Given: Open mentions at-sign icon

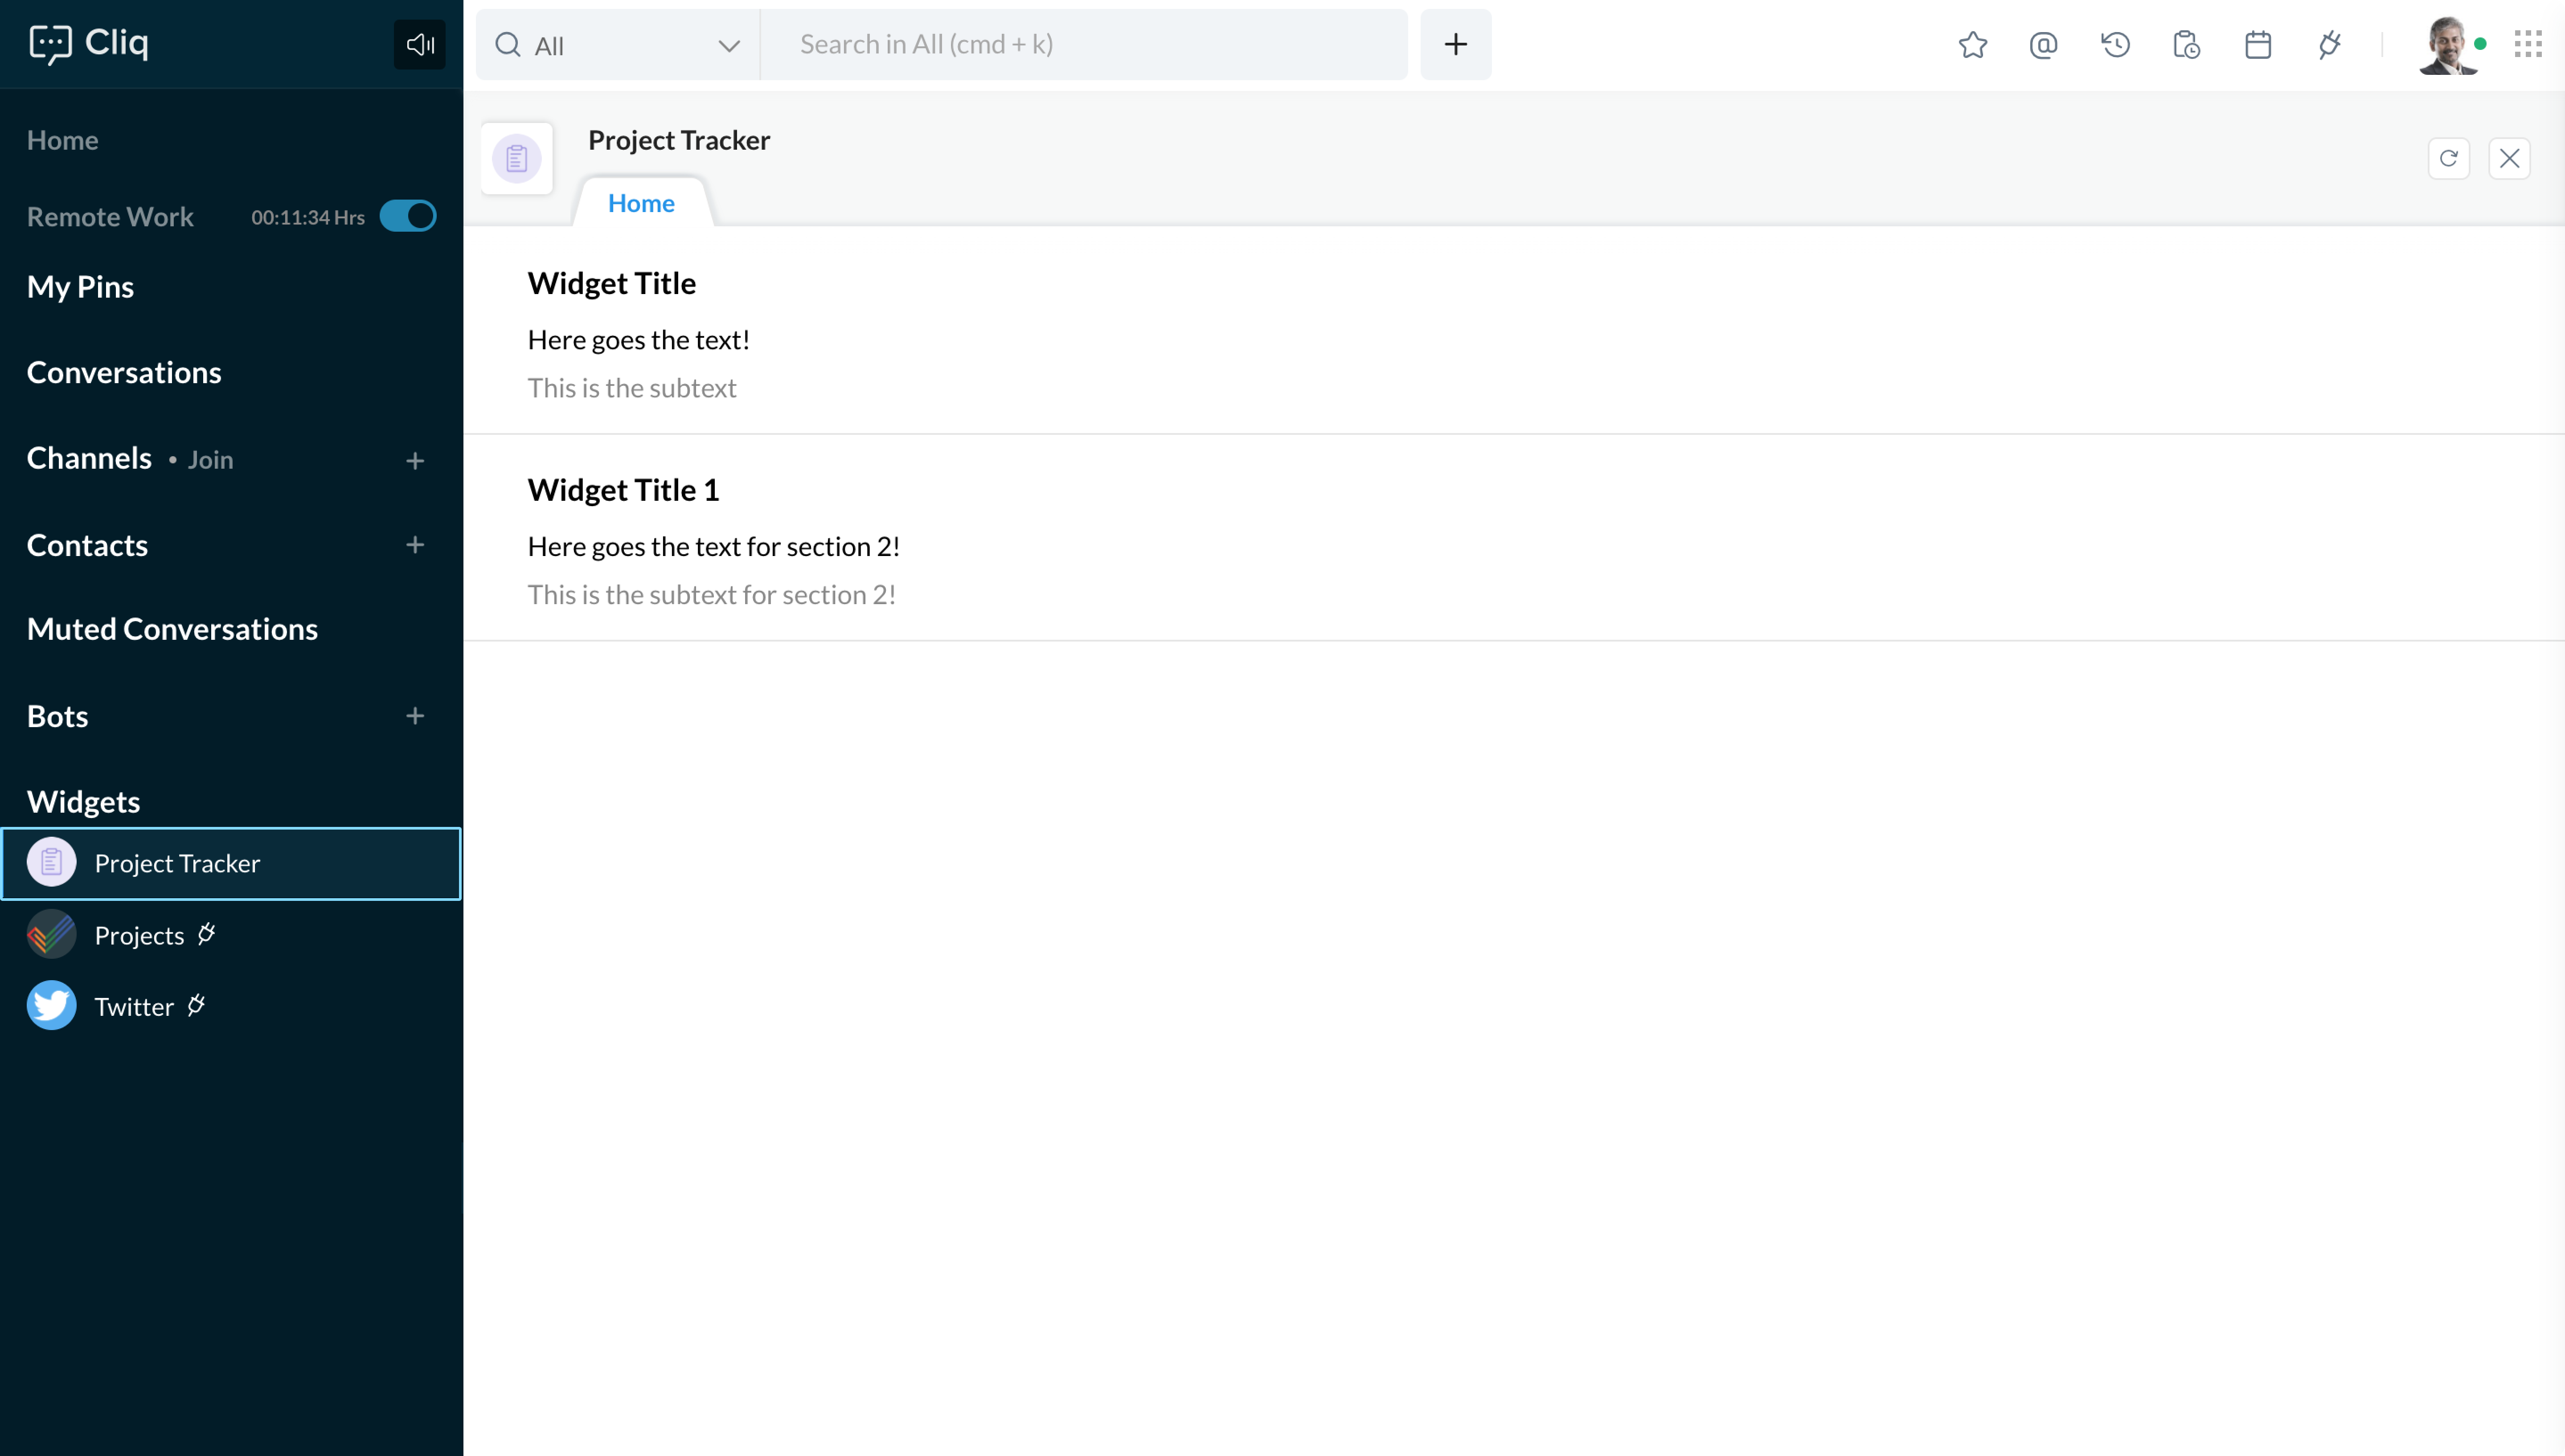Looking at the screenshot, I should (x=2043, y=45).
